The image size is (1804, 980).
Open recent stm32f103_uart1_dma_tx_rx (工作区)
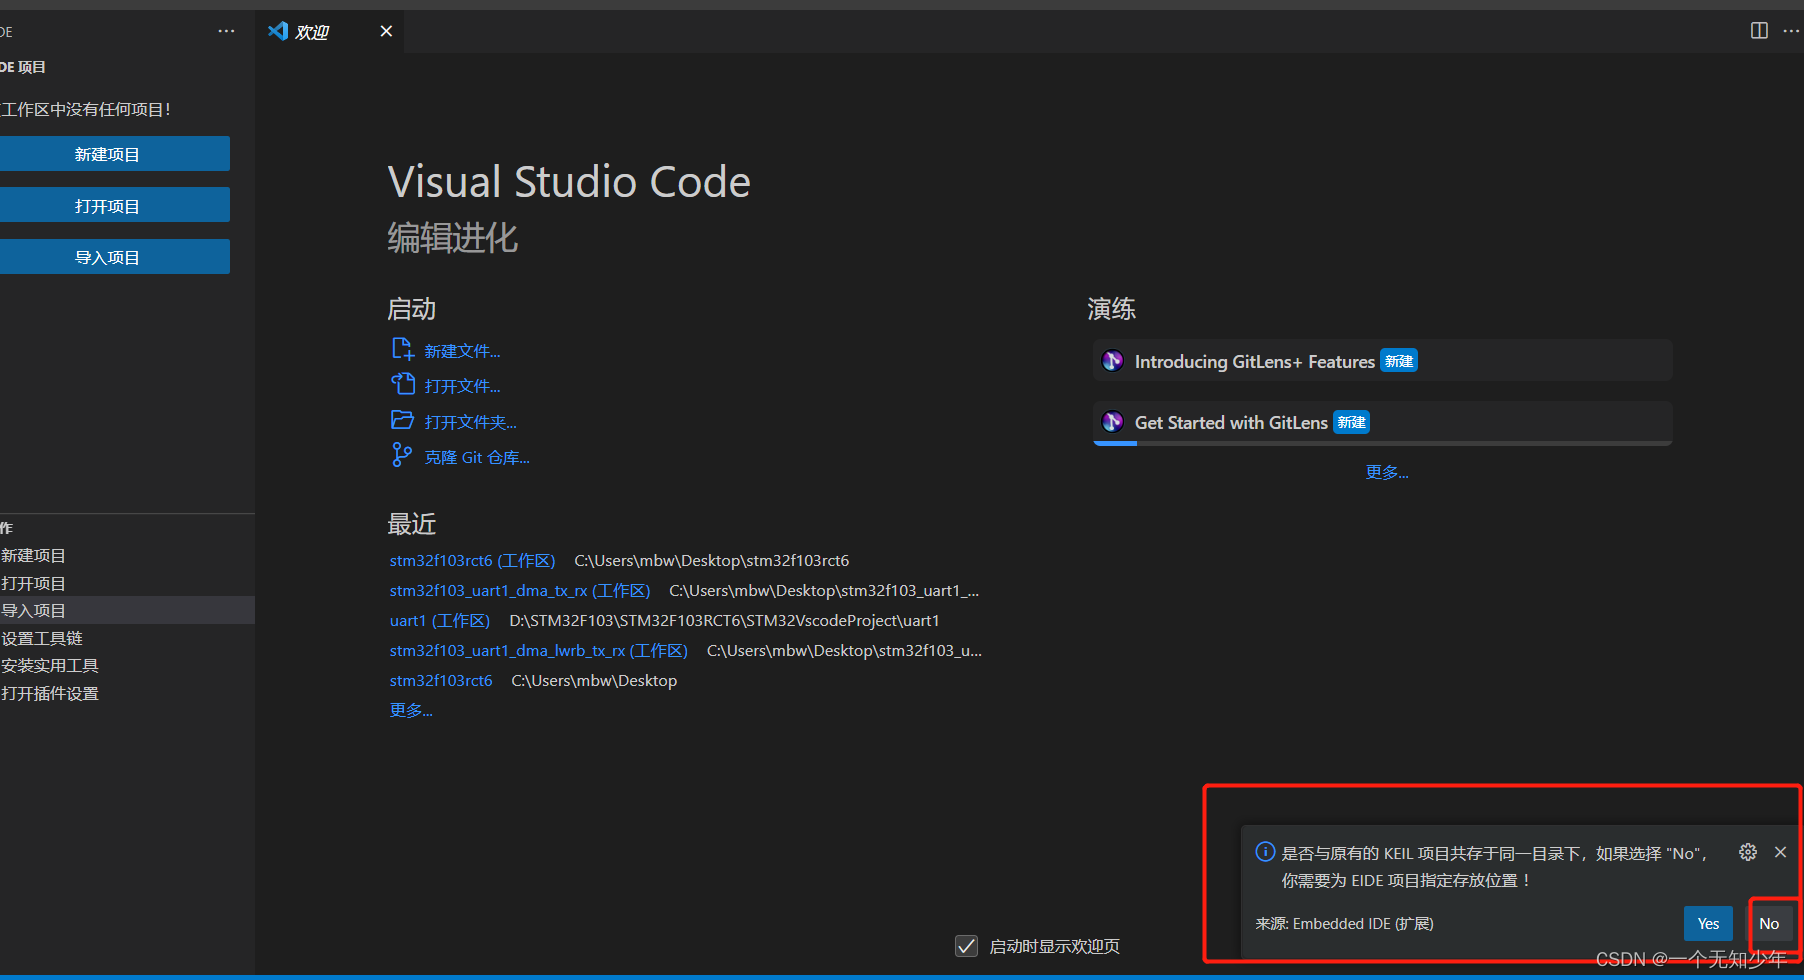coord(520,590)
